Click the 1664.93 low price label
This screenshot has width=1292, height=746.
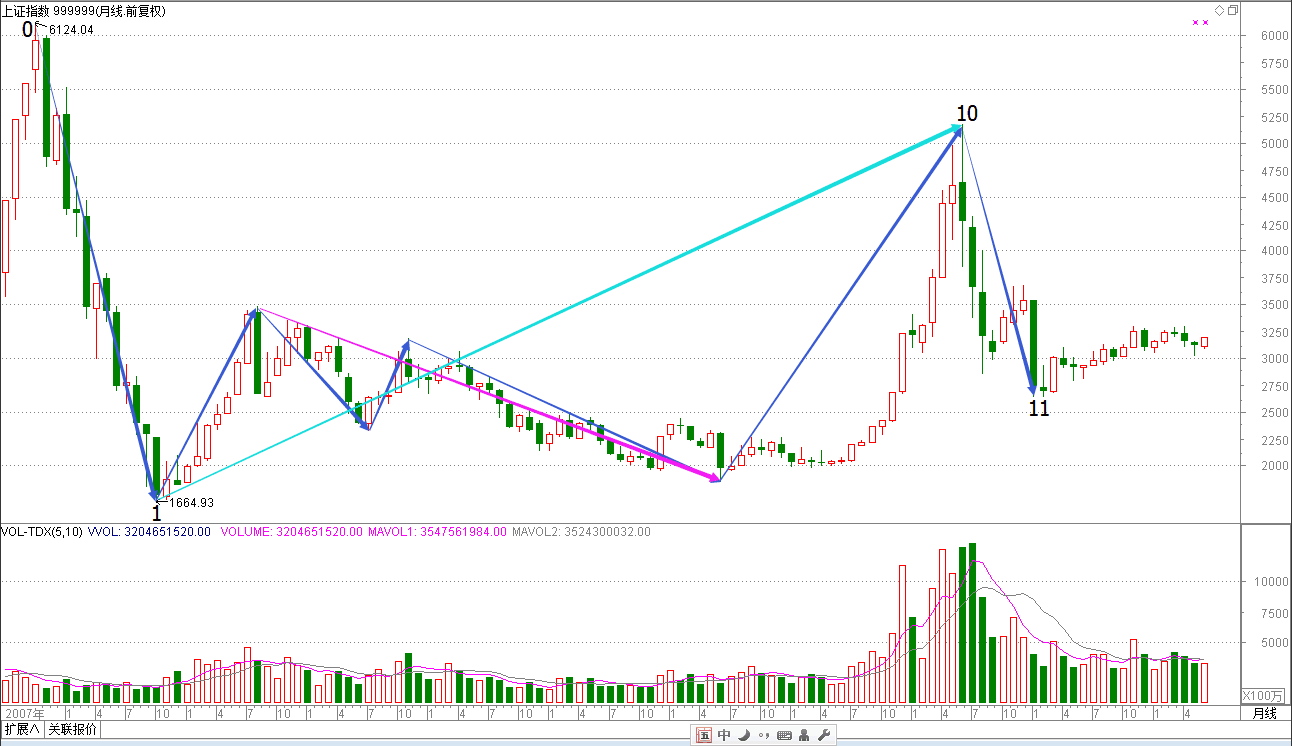(191, 503)
